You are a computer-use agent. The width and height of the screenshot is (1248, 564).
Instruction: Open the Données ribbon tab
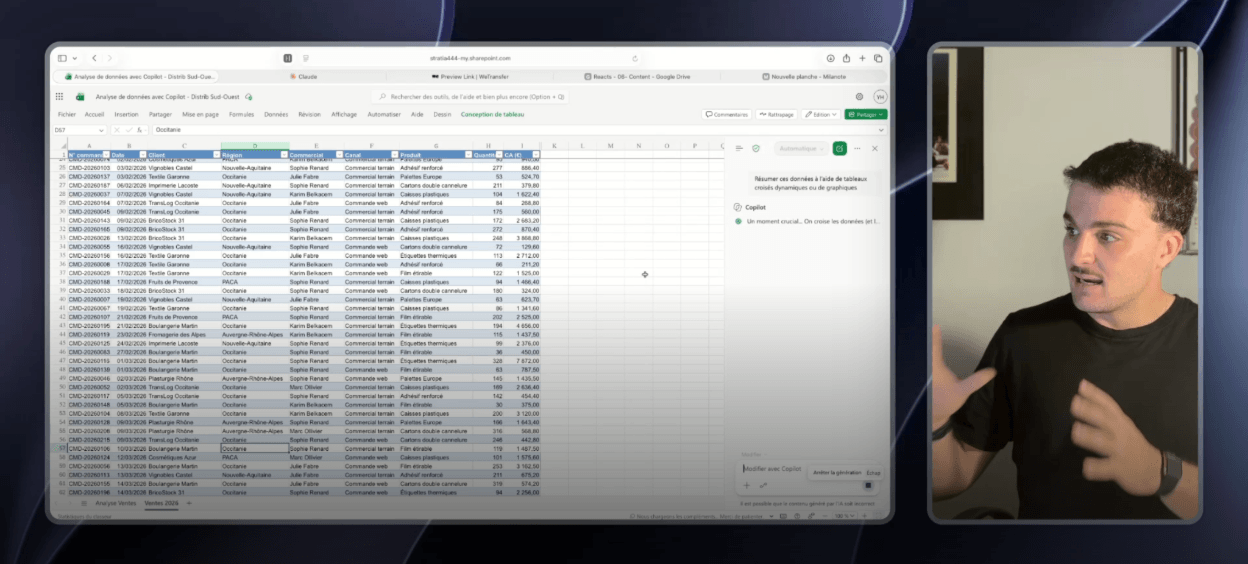276,114
